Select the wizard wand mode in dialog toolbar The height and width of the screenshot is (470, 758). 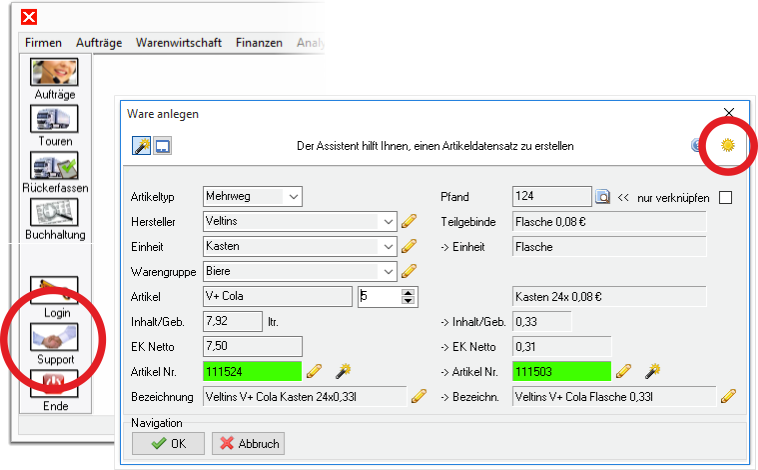pyautogui.click(x=142, y=146)
